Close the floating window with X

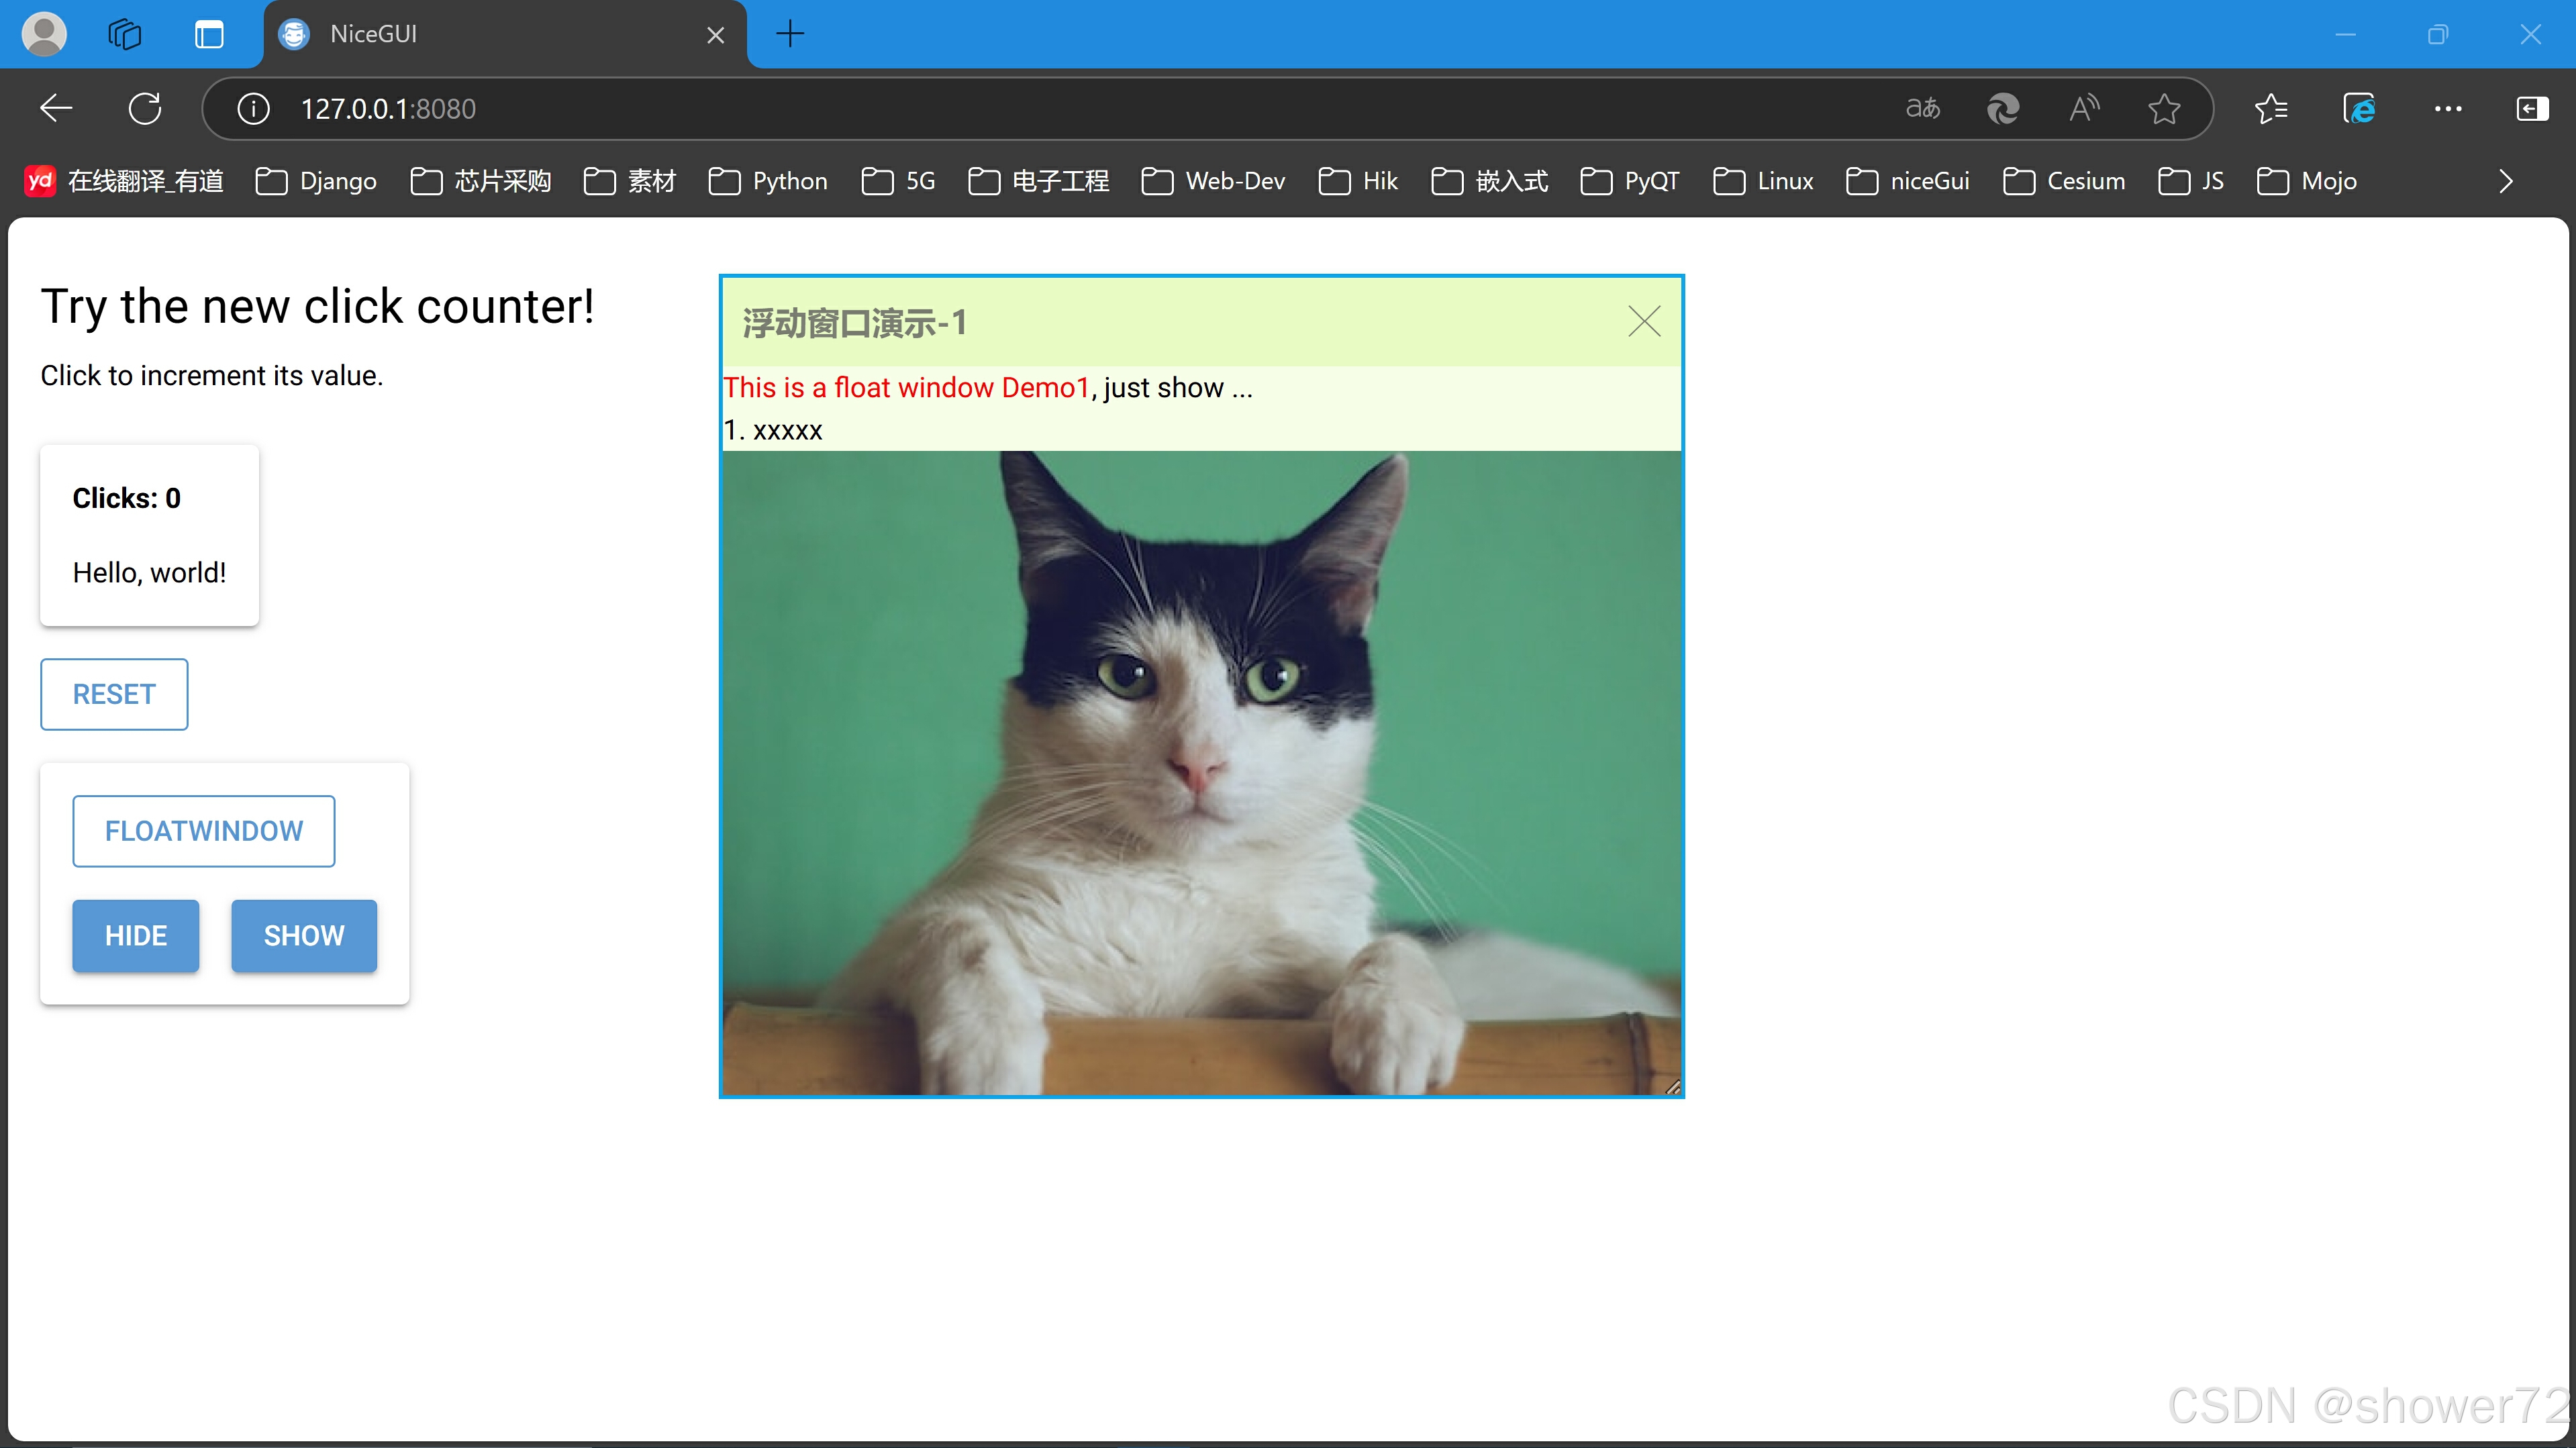[1644, 321]
